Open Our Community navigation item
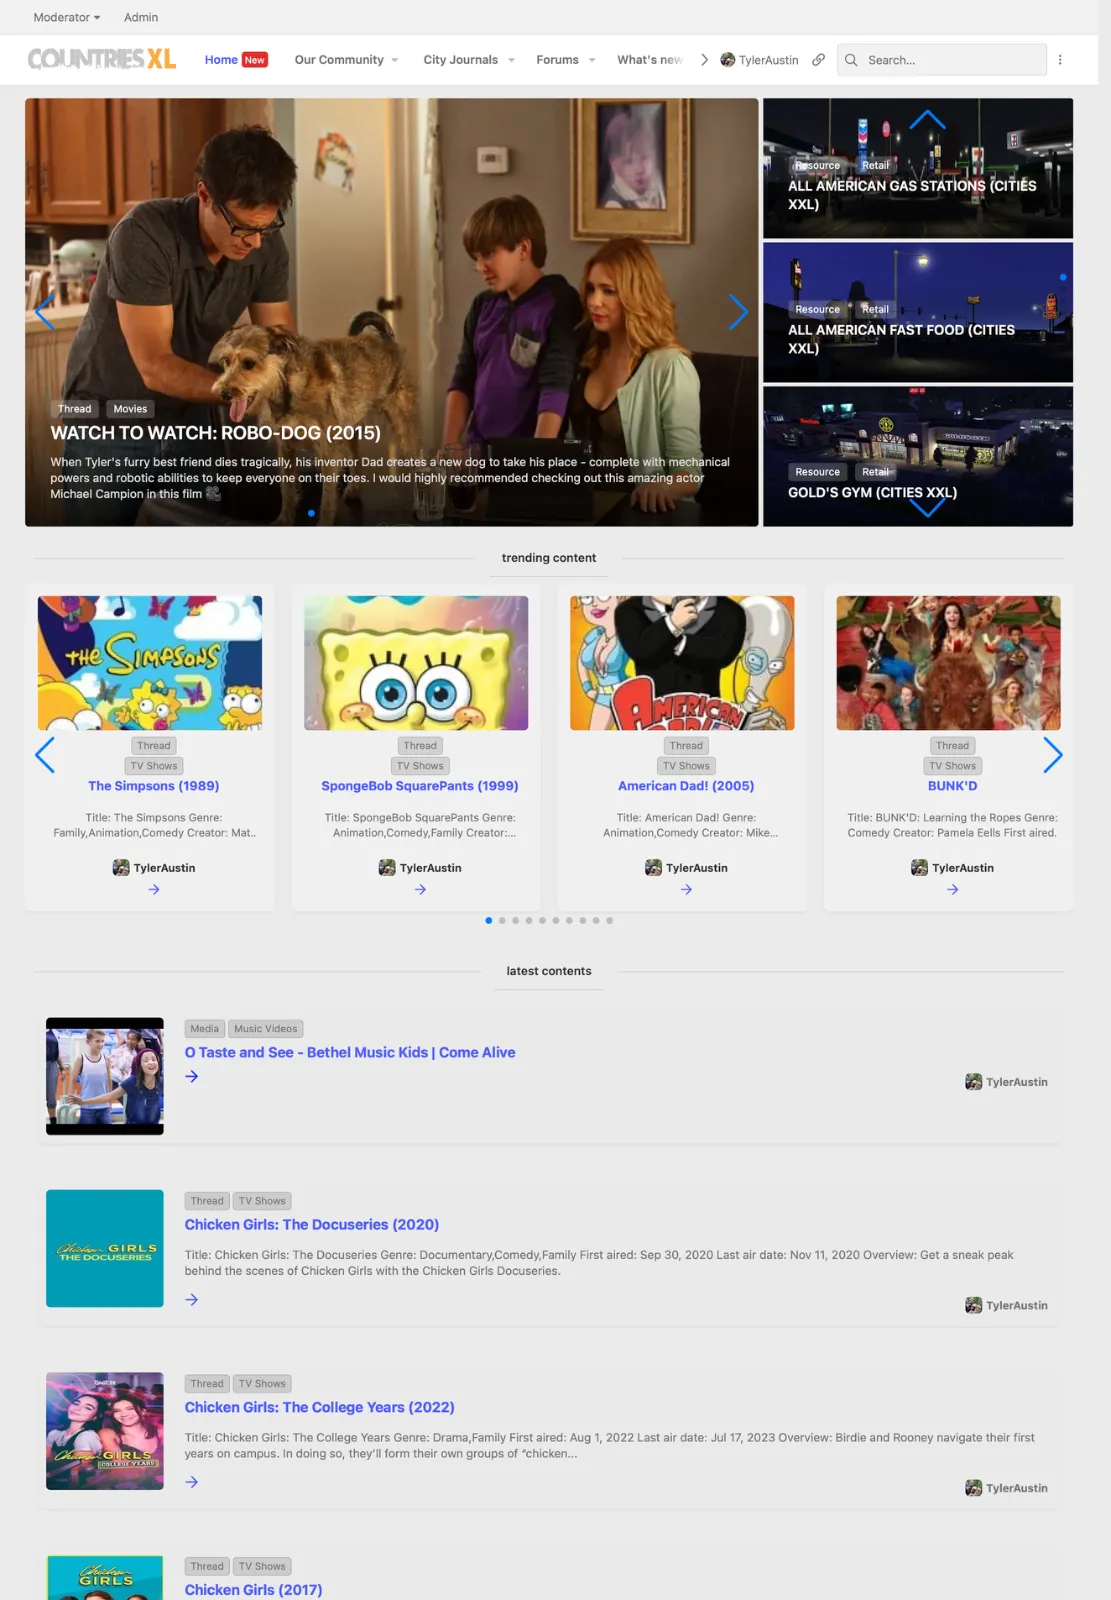 [339, 60]
